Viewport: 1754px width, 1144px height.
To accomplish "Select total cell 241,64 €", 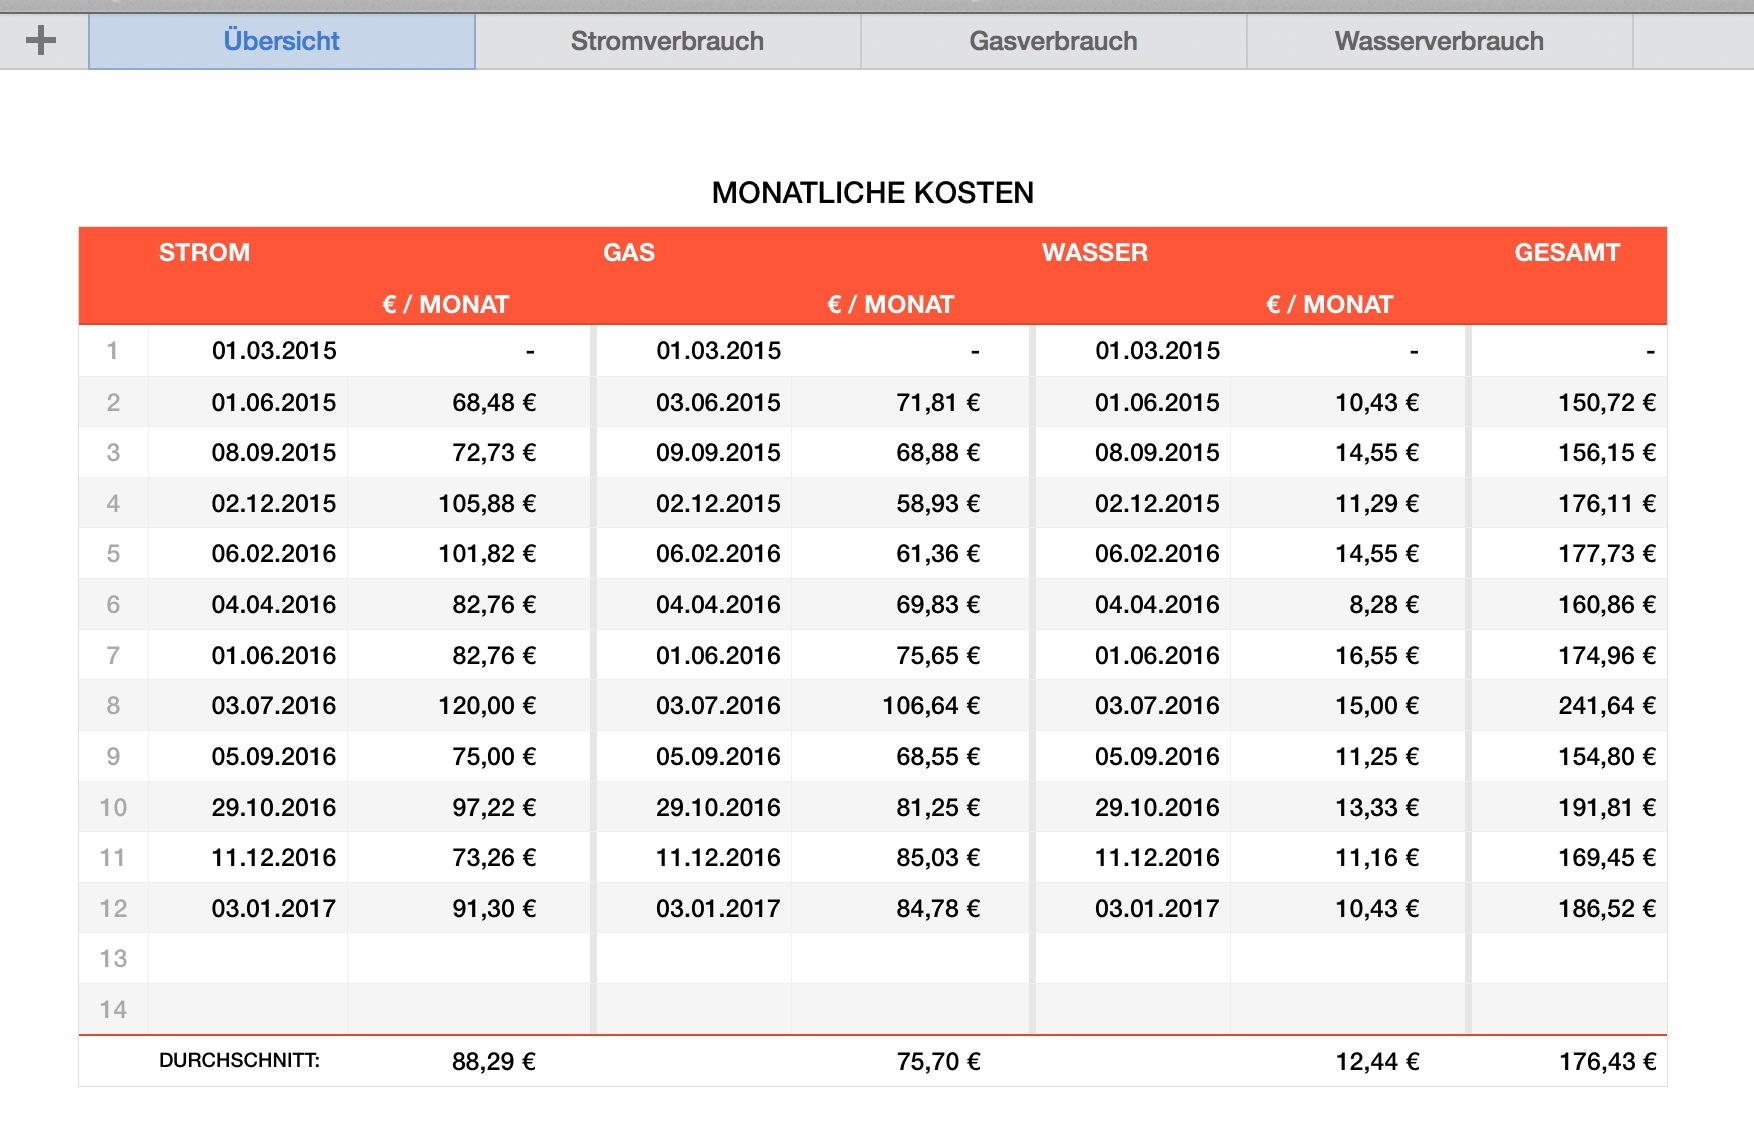I will coord(1606,706).
